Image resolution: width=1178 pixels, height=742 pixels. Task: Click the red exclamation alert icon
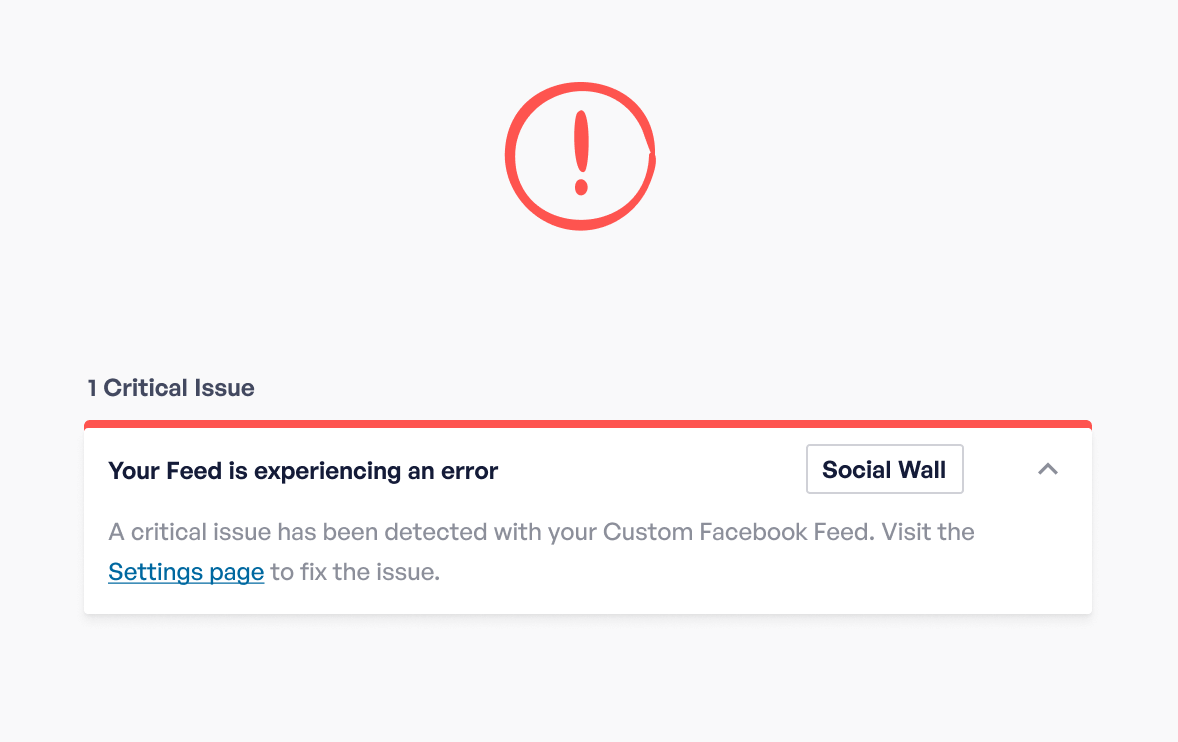[x=580, y=156]
